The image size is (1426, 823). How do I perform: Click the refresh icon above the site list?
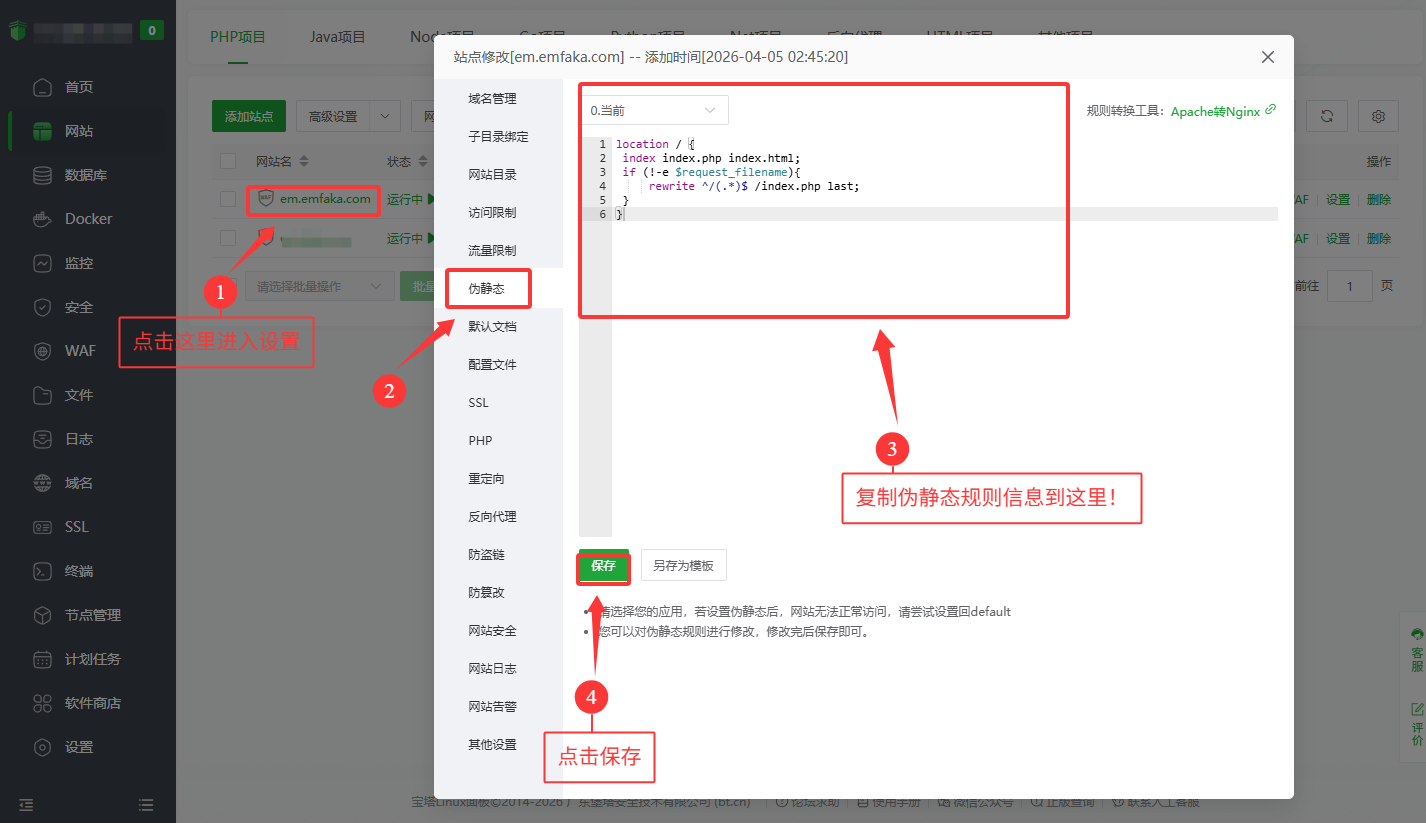1327,115
